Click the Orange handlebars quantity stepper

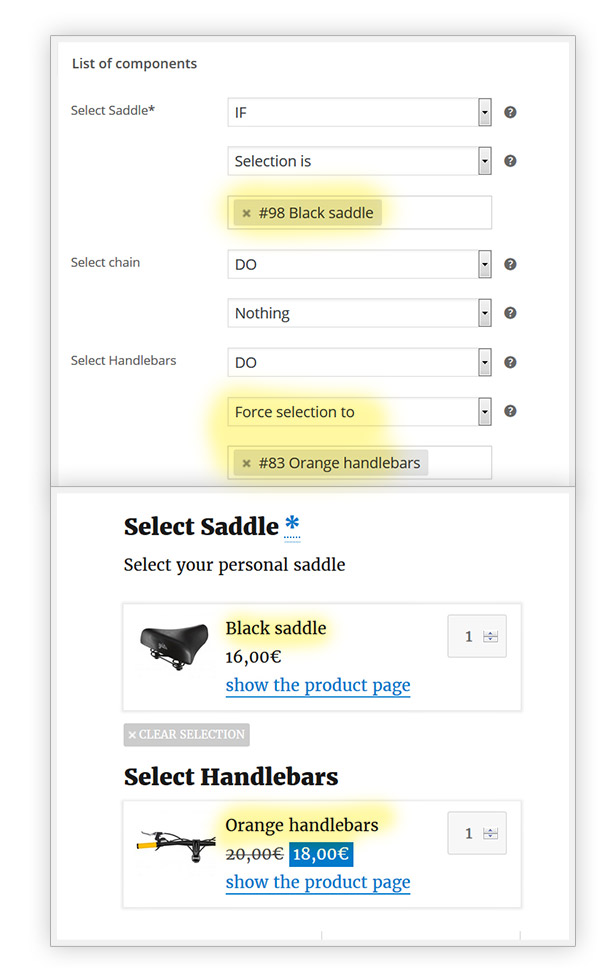pos(490,833)
